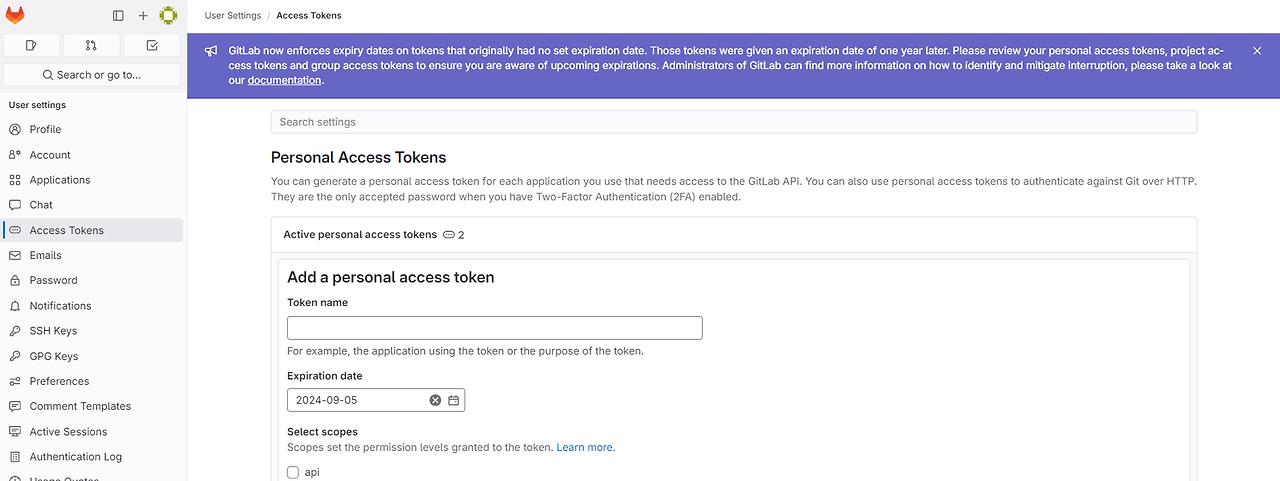Viewport: 1280px width, 481px height.
Task: Click the Select scopes label
Action: click(x=322, y=432)
